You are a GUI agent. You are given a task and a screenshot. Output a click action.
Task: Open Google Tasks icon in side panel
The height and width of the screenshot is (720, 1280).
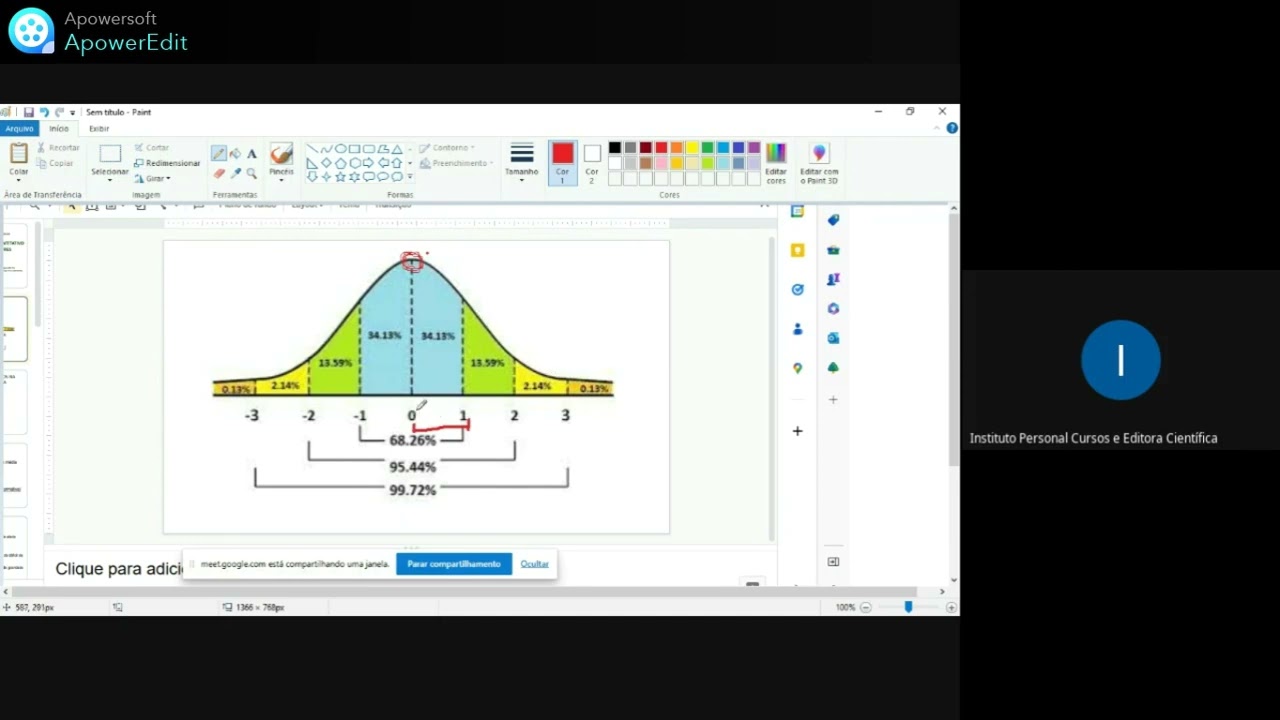pos(797,289)
